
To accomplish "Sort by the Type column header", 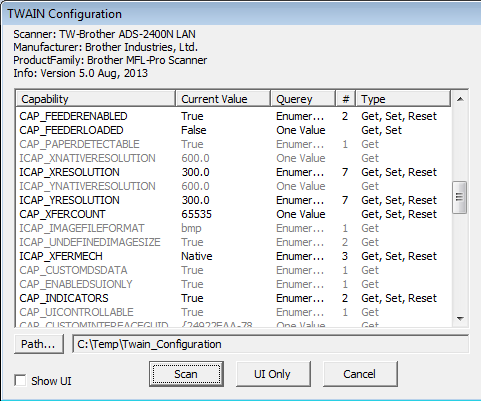I will pos(403,99).
